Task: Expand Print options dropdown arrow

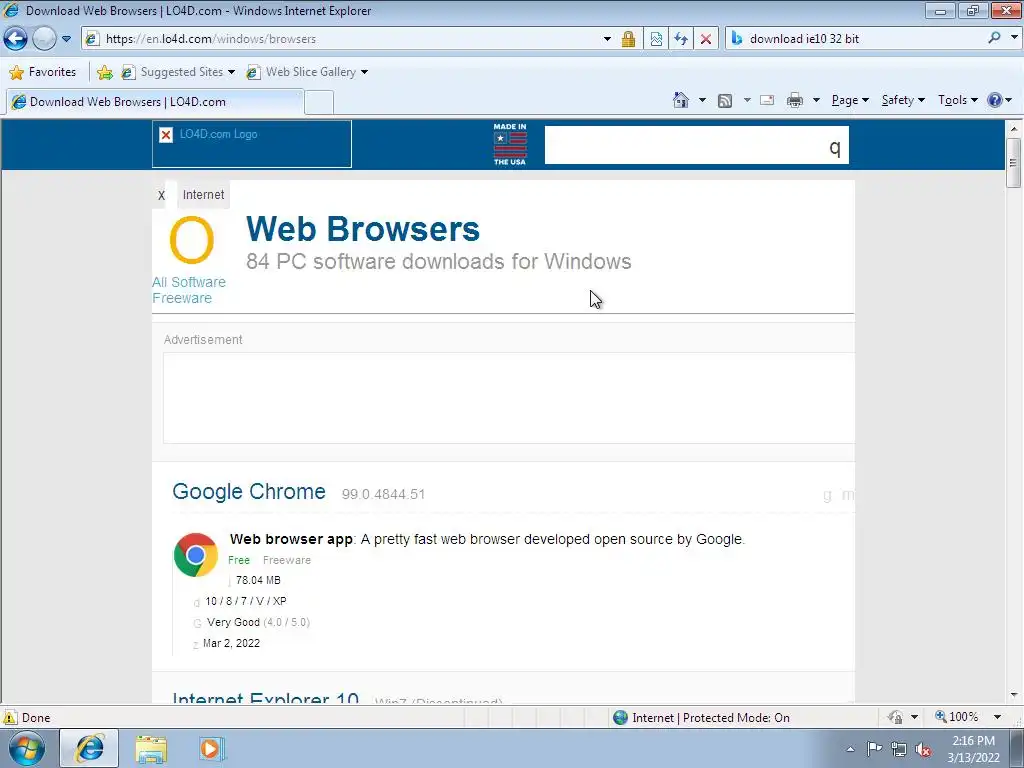Action: (816, 101)
